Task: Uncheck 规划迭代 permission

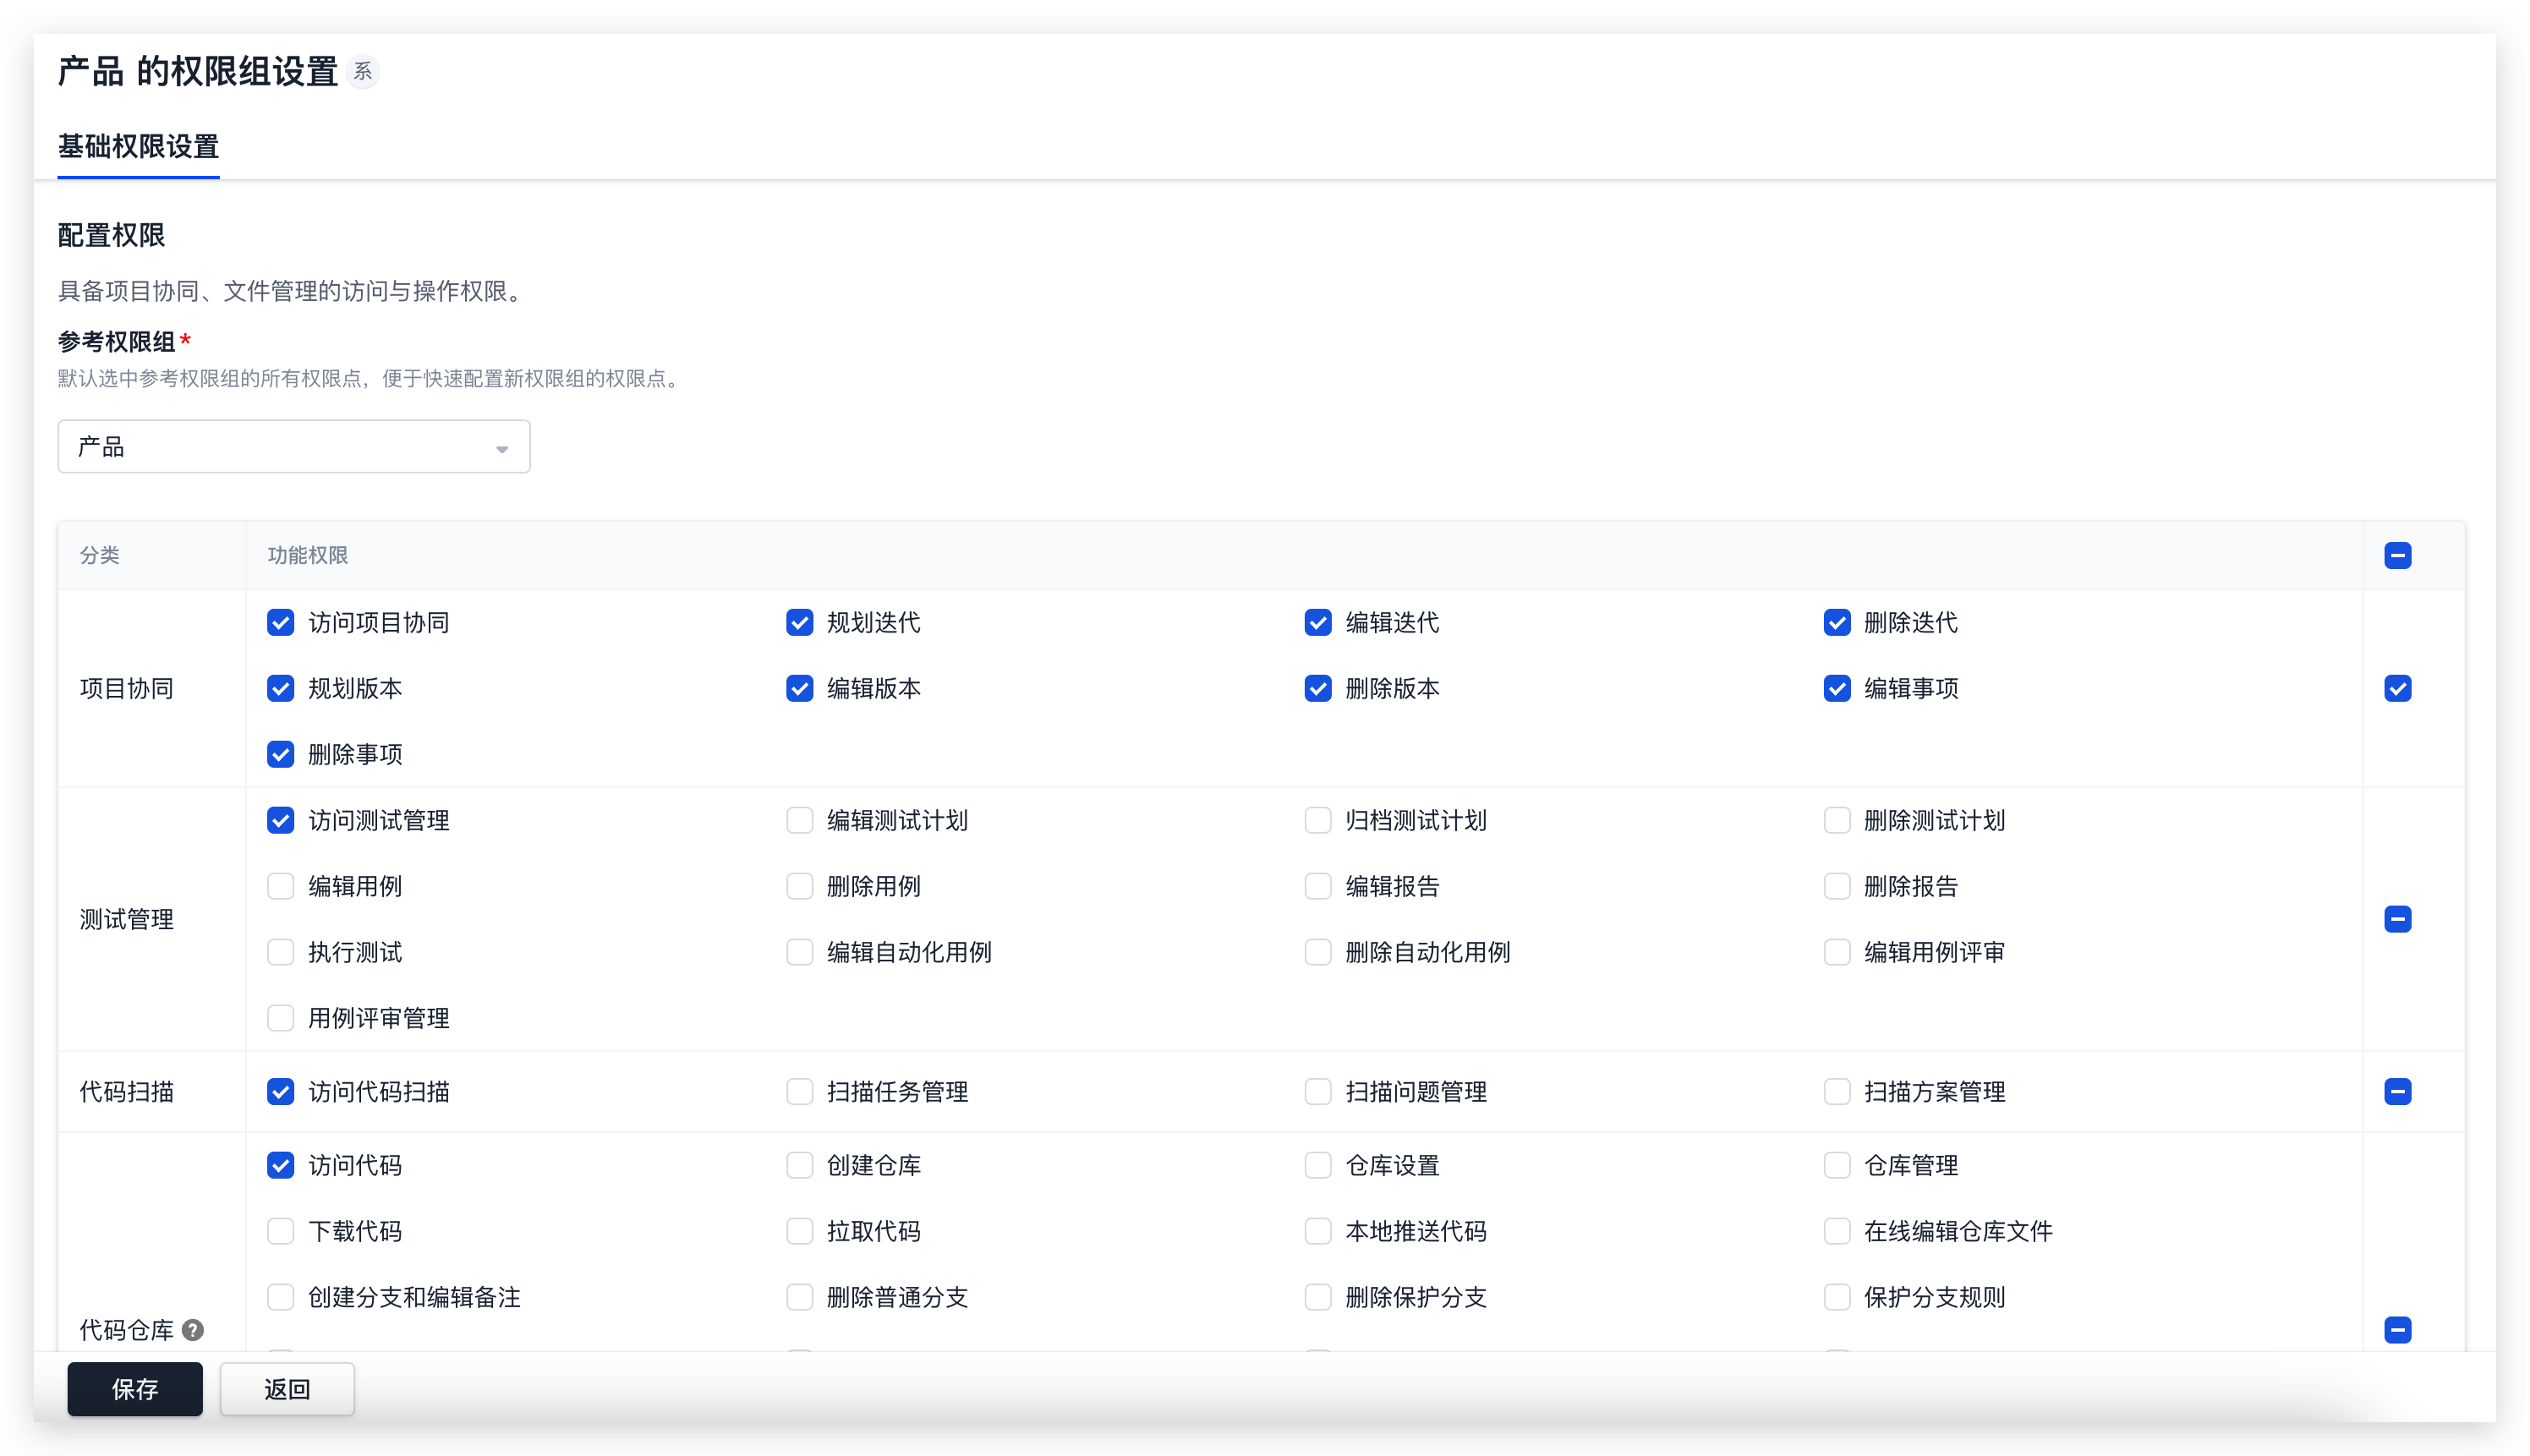Action: (x=800, y=622)
